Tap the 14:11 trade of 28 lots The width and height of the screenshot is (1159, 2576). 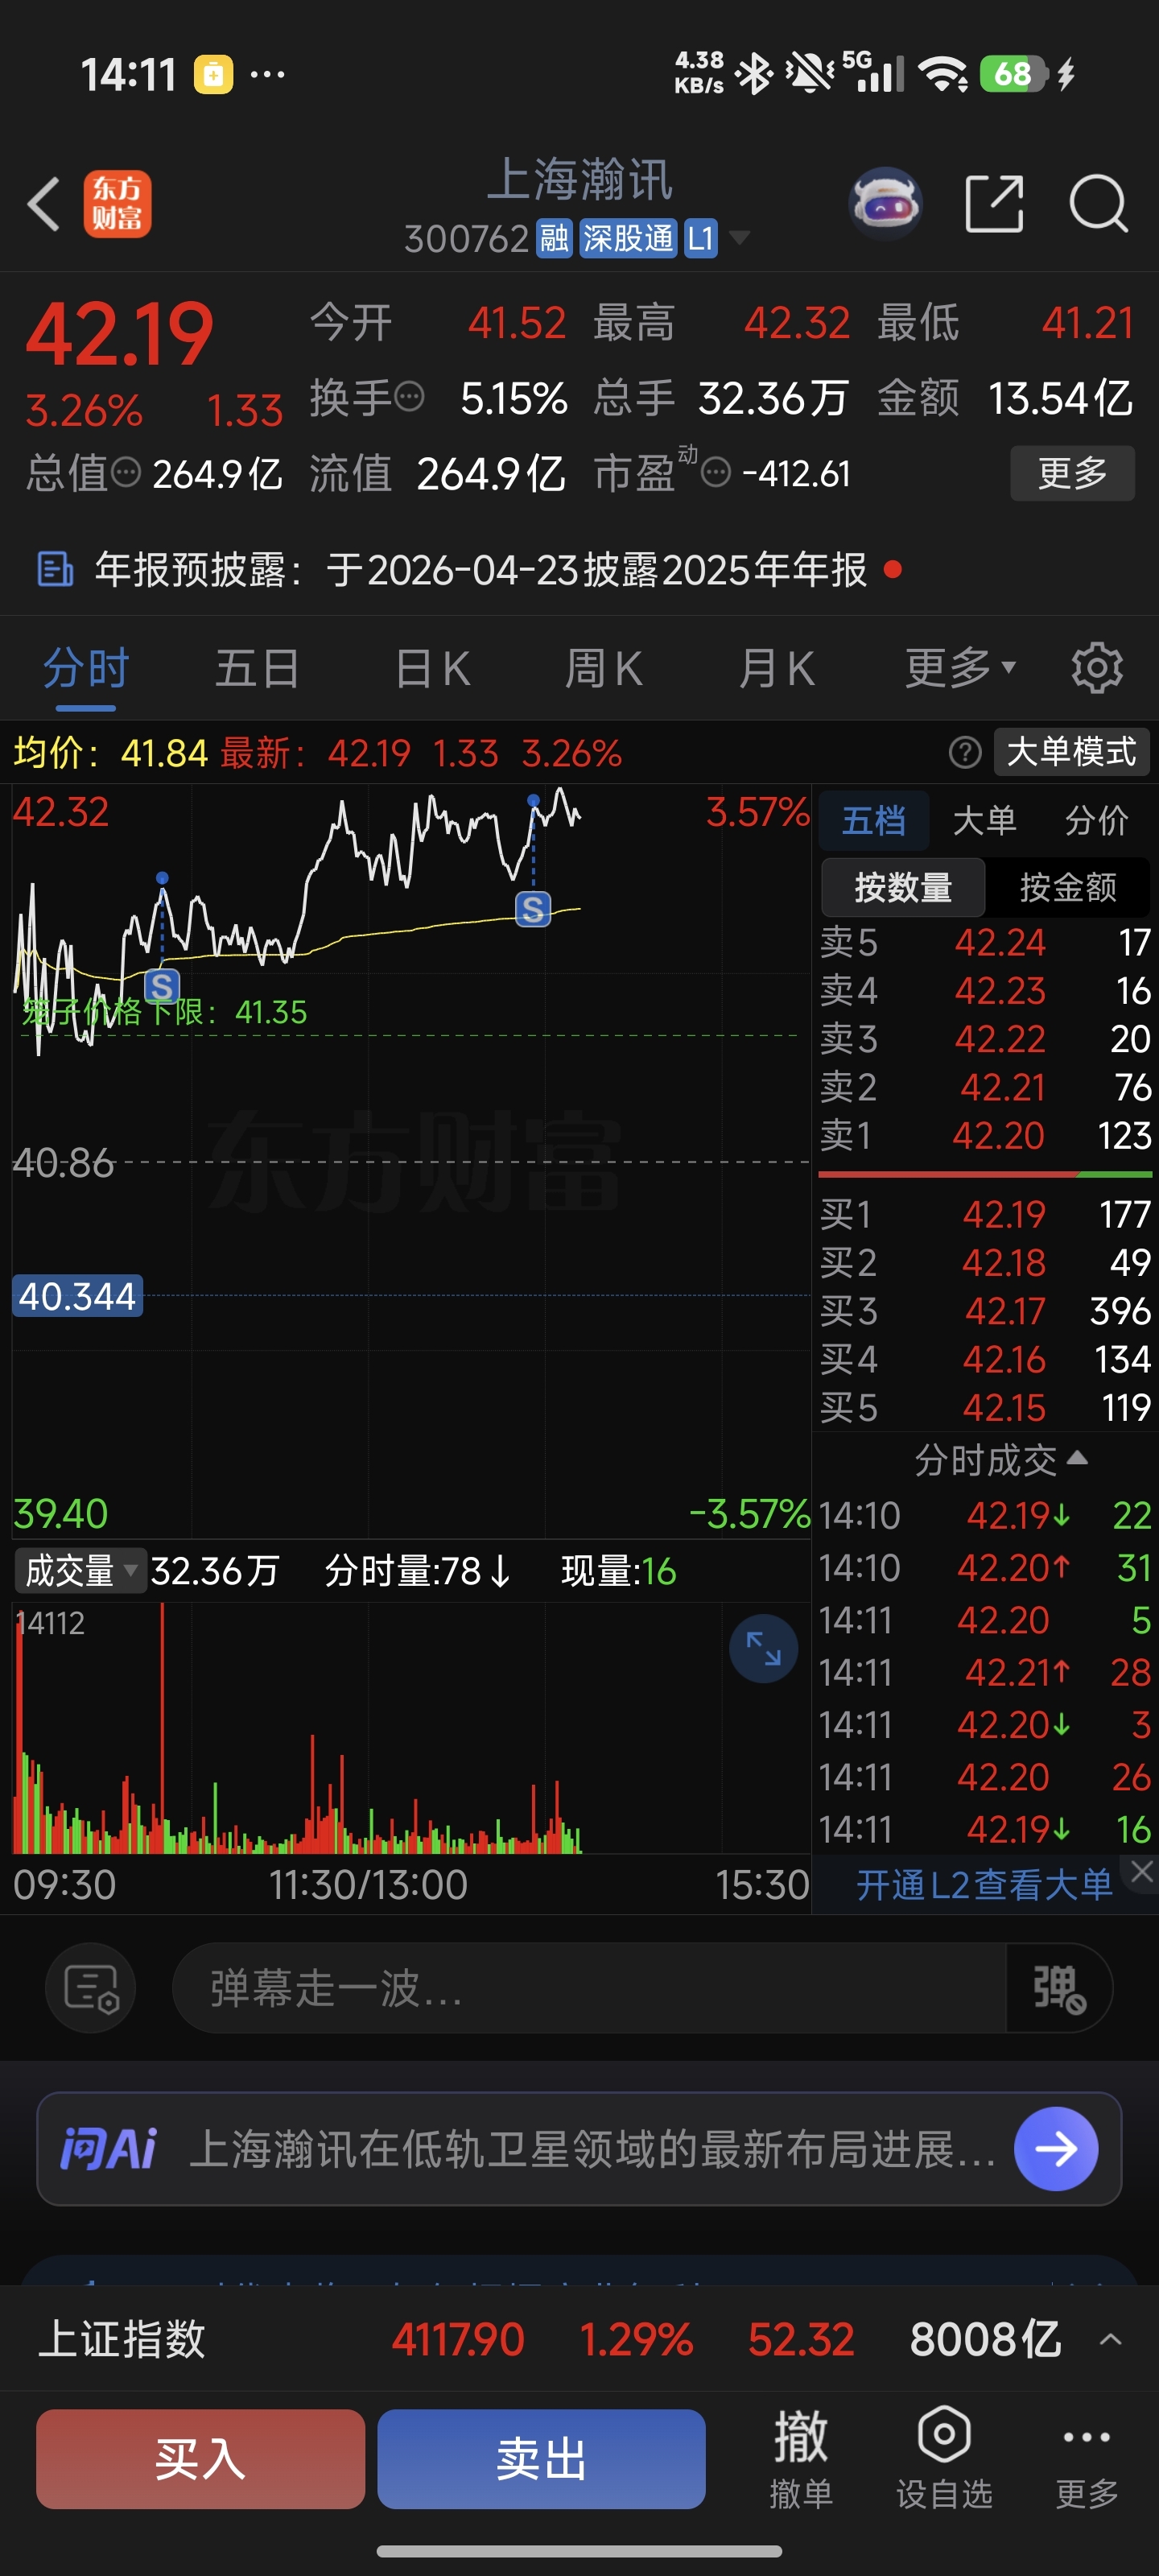point(985,1672)
